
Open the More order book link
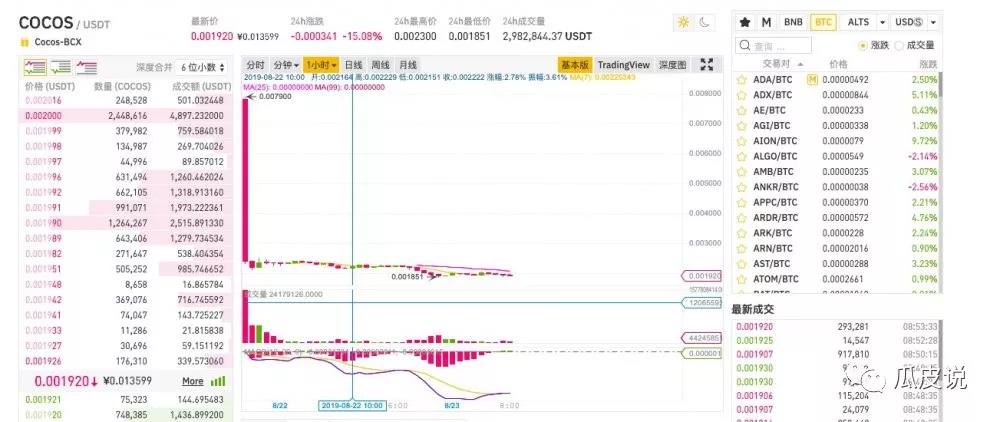(x=193, y=381)
